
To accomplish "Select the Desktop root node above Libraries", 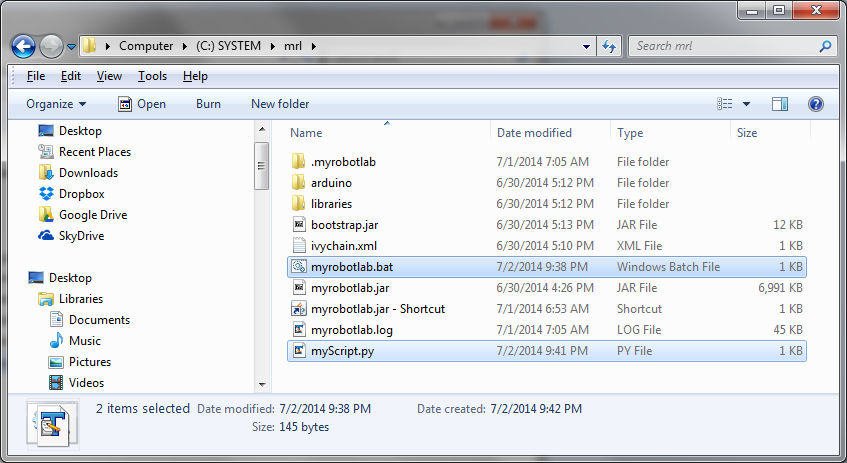I will pyautogui.click(x=59, y=278).
